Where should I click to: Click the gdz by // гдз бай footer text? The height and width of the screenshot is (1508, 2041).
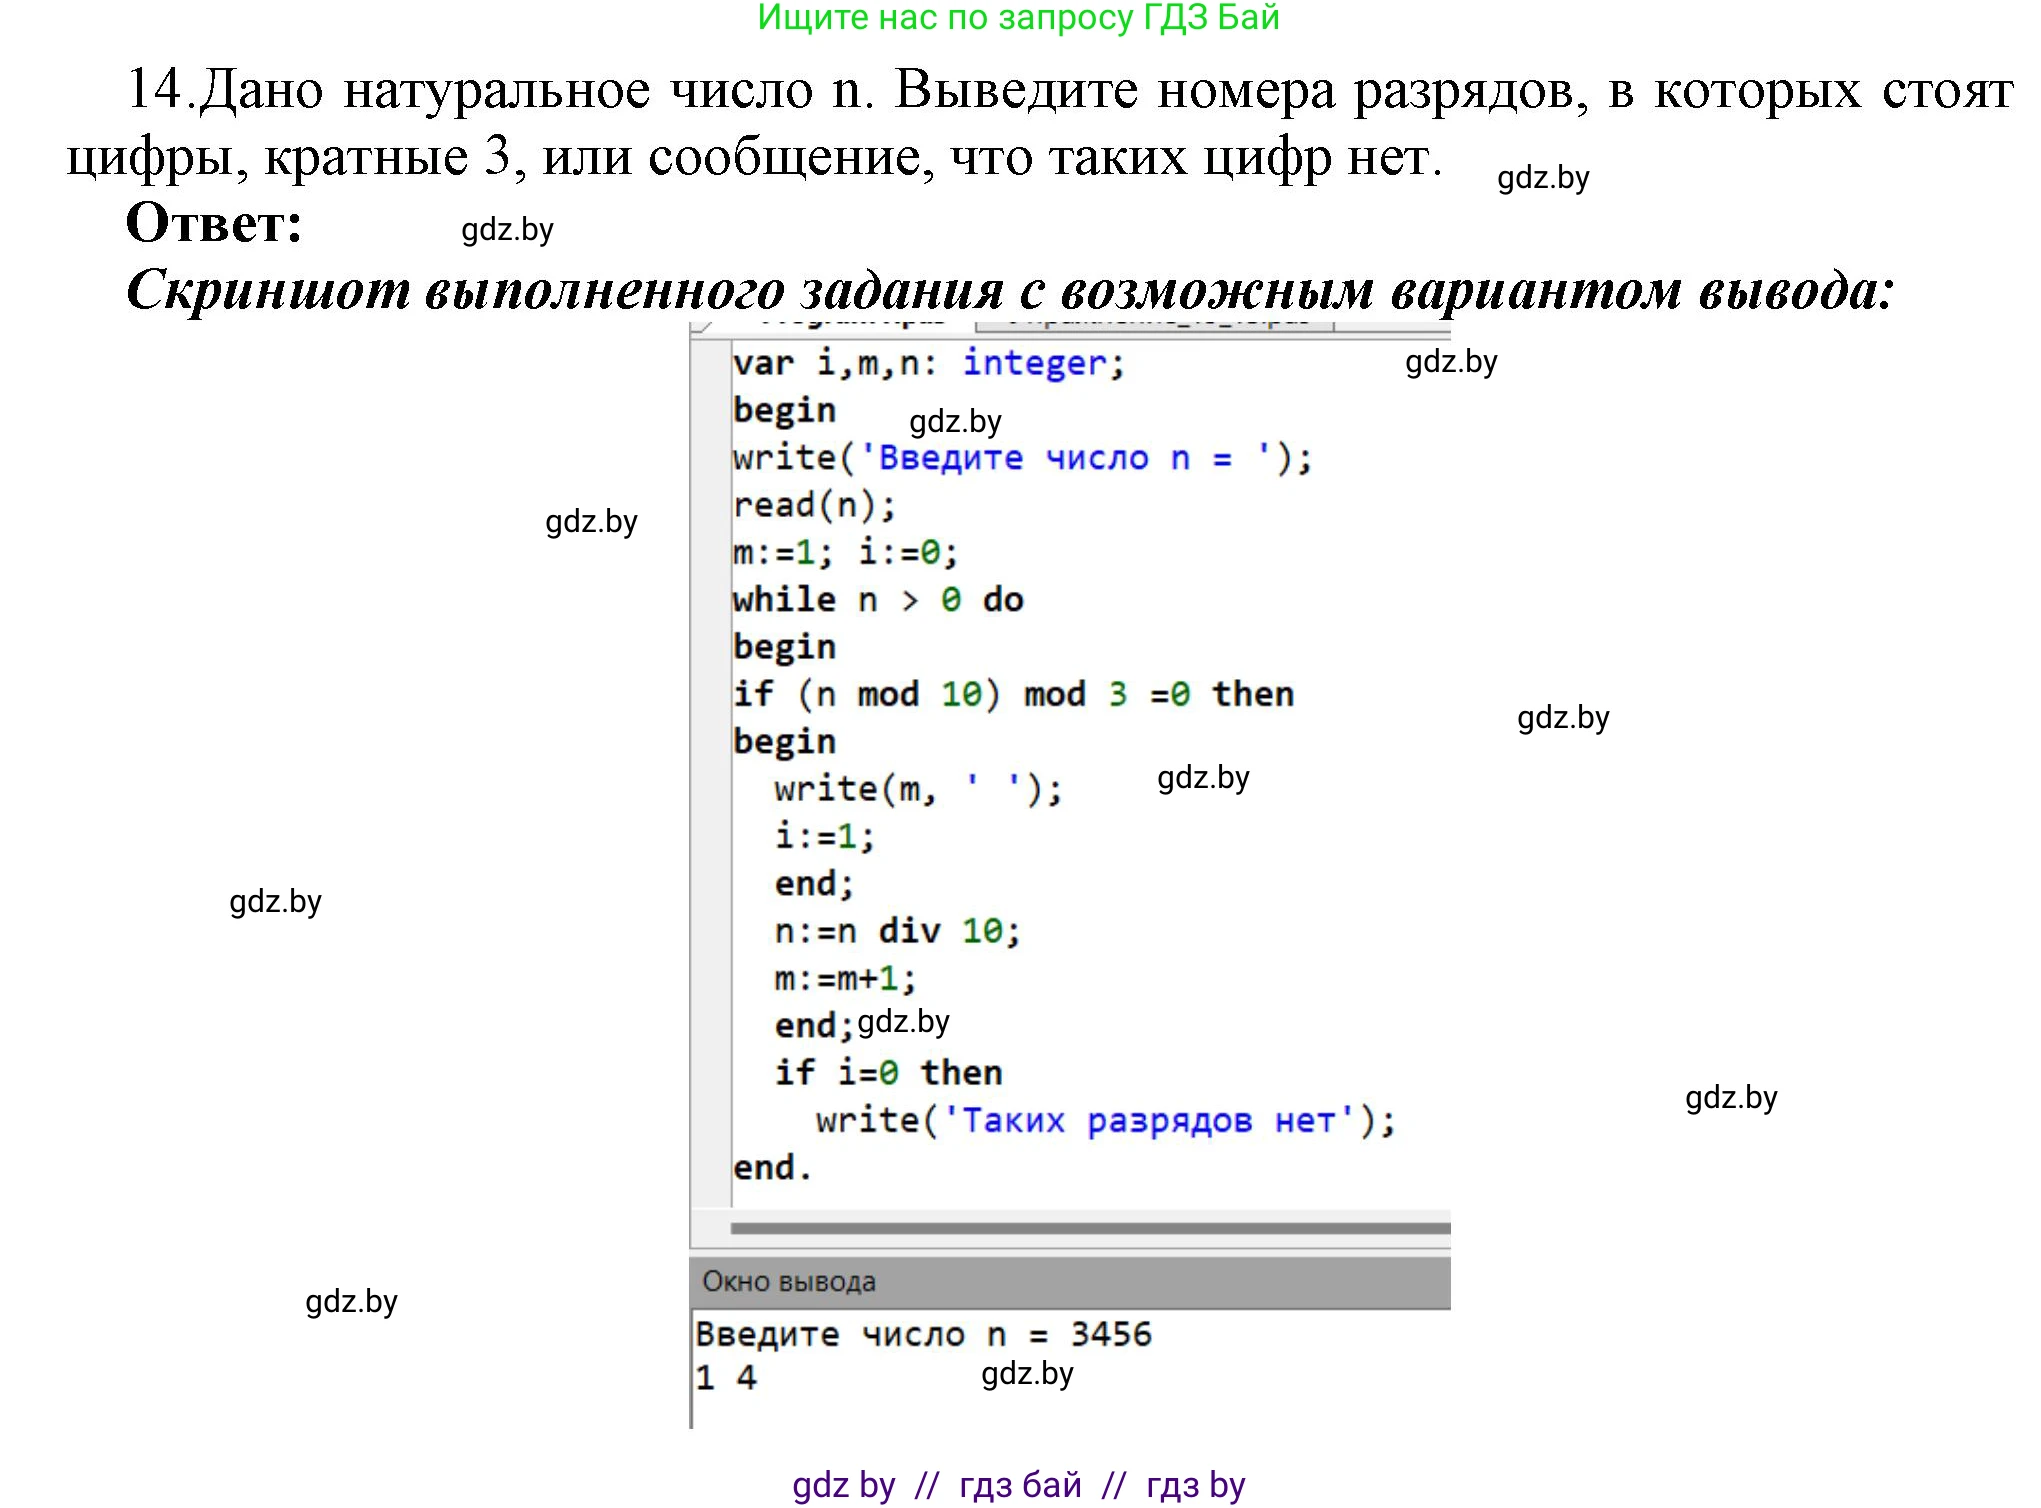pyautogui.click(x=1018, y=1484)
